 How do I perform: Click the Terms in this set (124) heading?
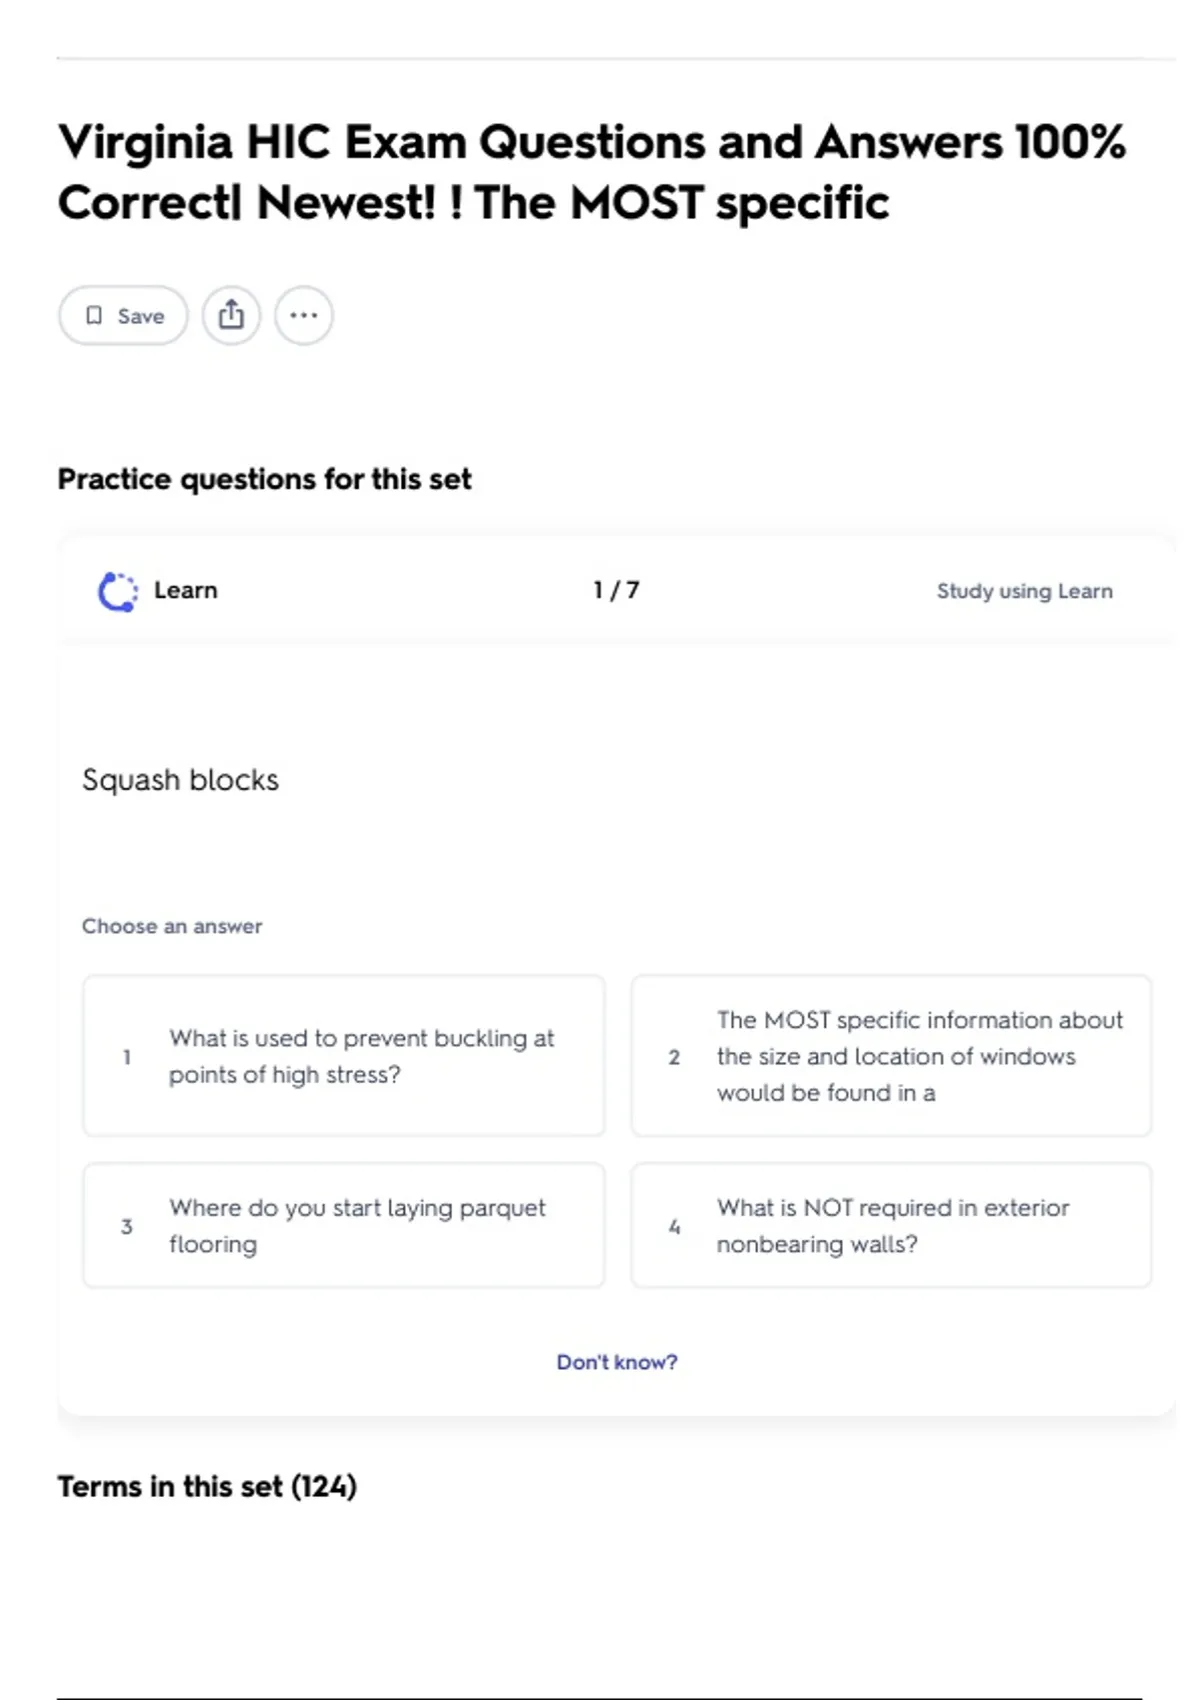point(207,1487)
